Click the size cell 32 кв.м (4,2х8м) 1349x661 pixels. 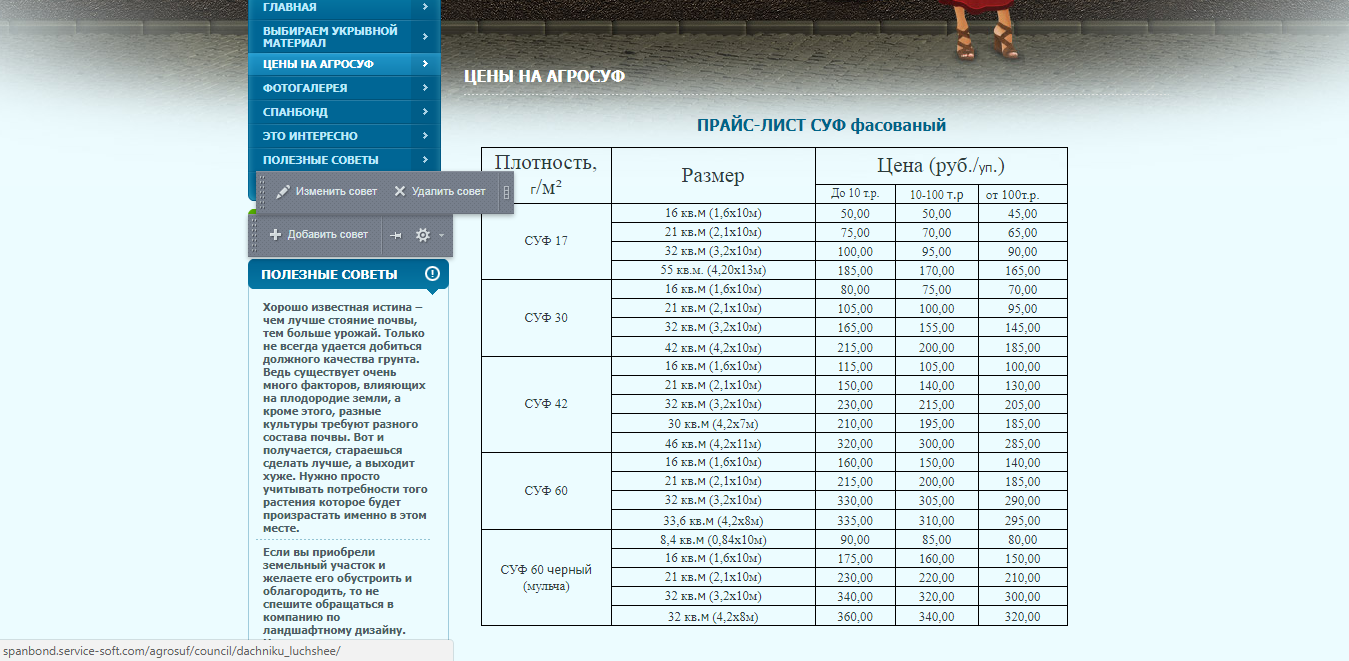(x=713, y=616)
